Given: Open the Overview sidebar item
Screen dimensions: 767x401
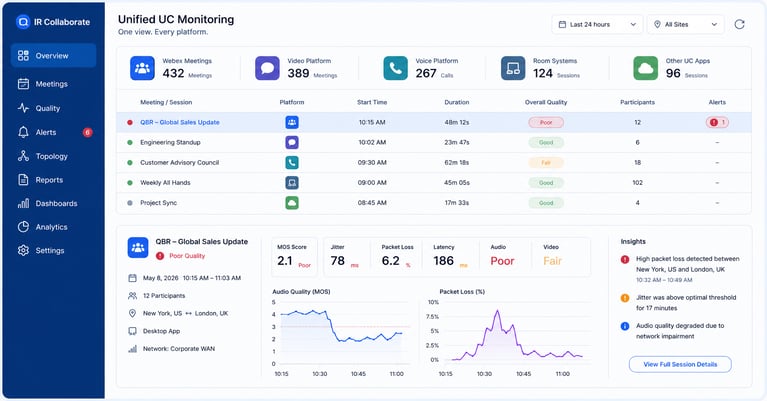Looking at the screenshot, I should click(53, 56).
